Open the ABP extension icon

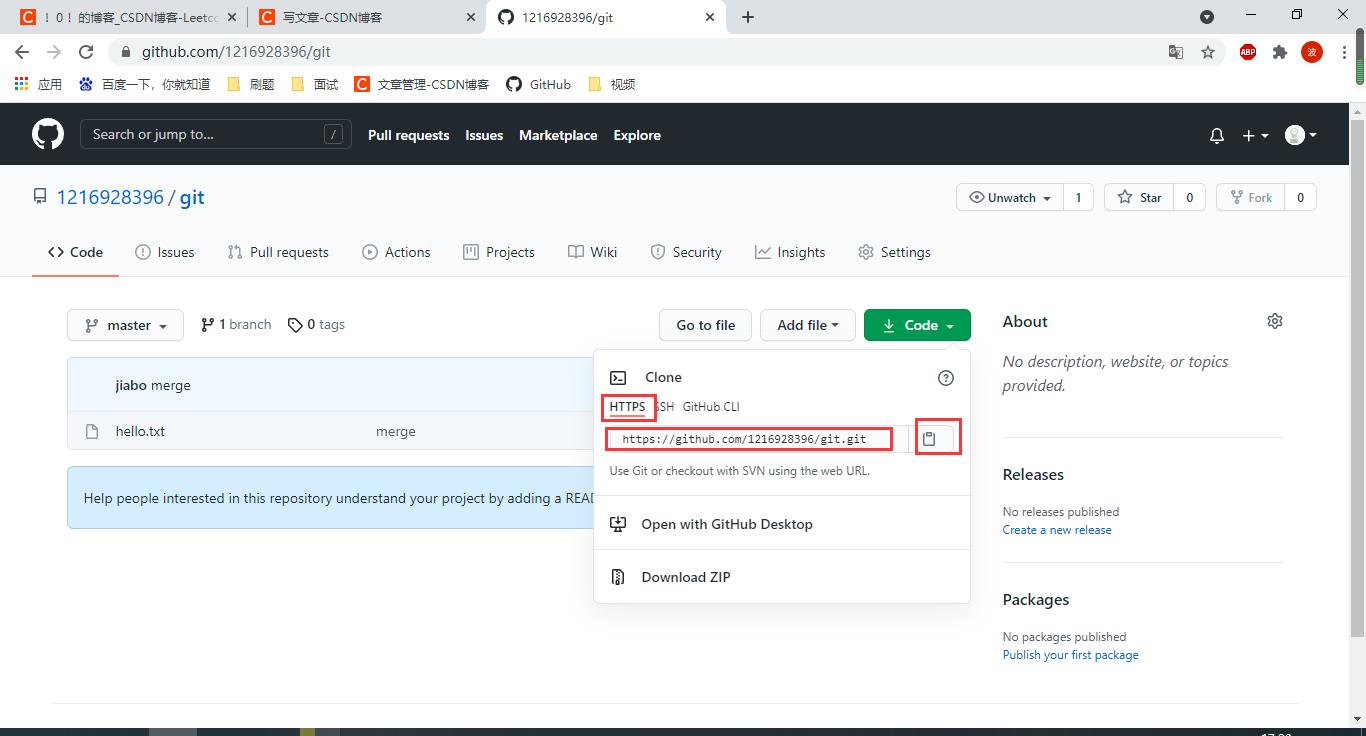coord(1248,52)
